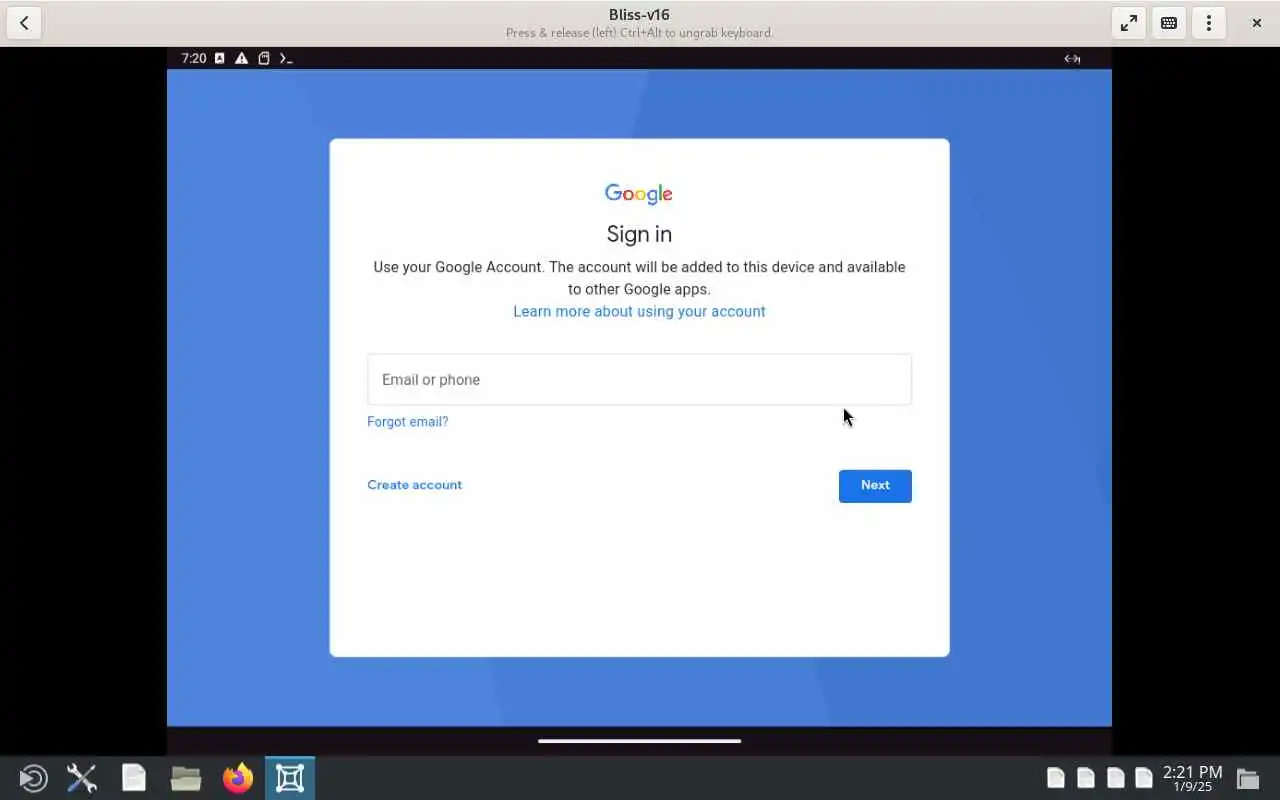Viewport: 1280px width, 800px height.
Task: Open the wrench and screwdriver settings tool
Action: [x=82, y=778]
